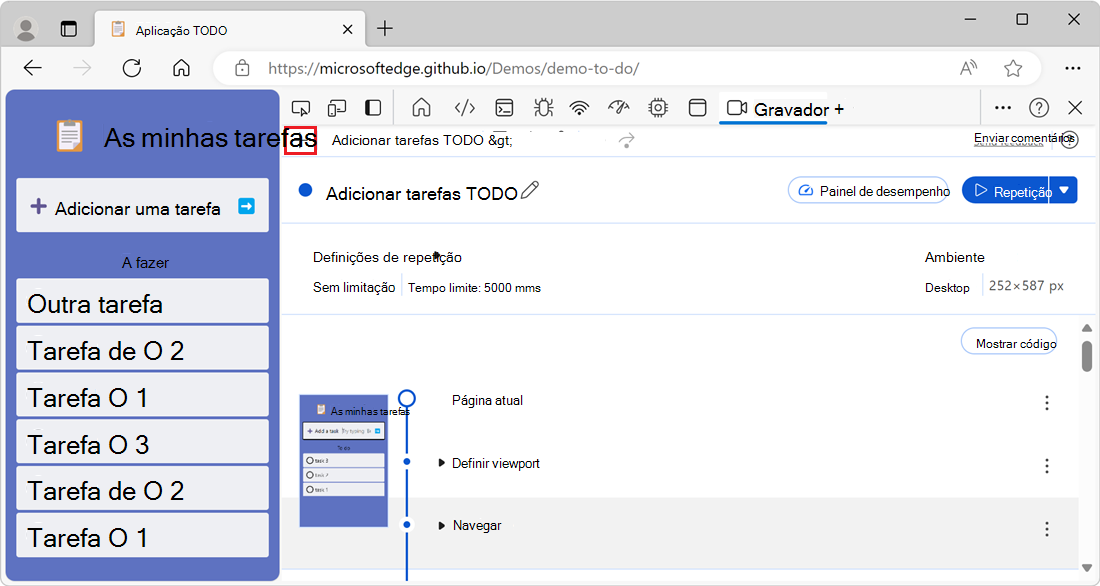
Task: Click the Desktop environment label
Action: (x=947, y=288)
